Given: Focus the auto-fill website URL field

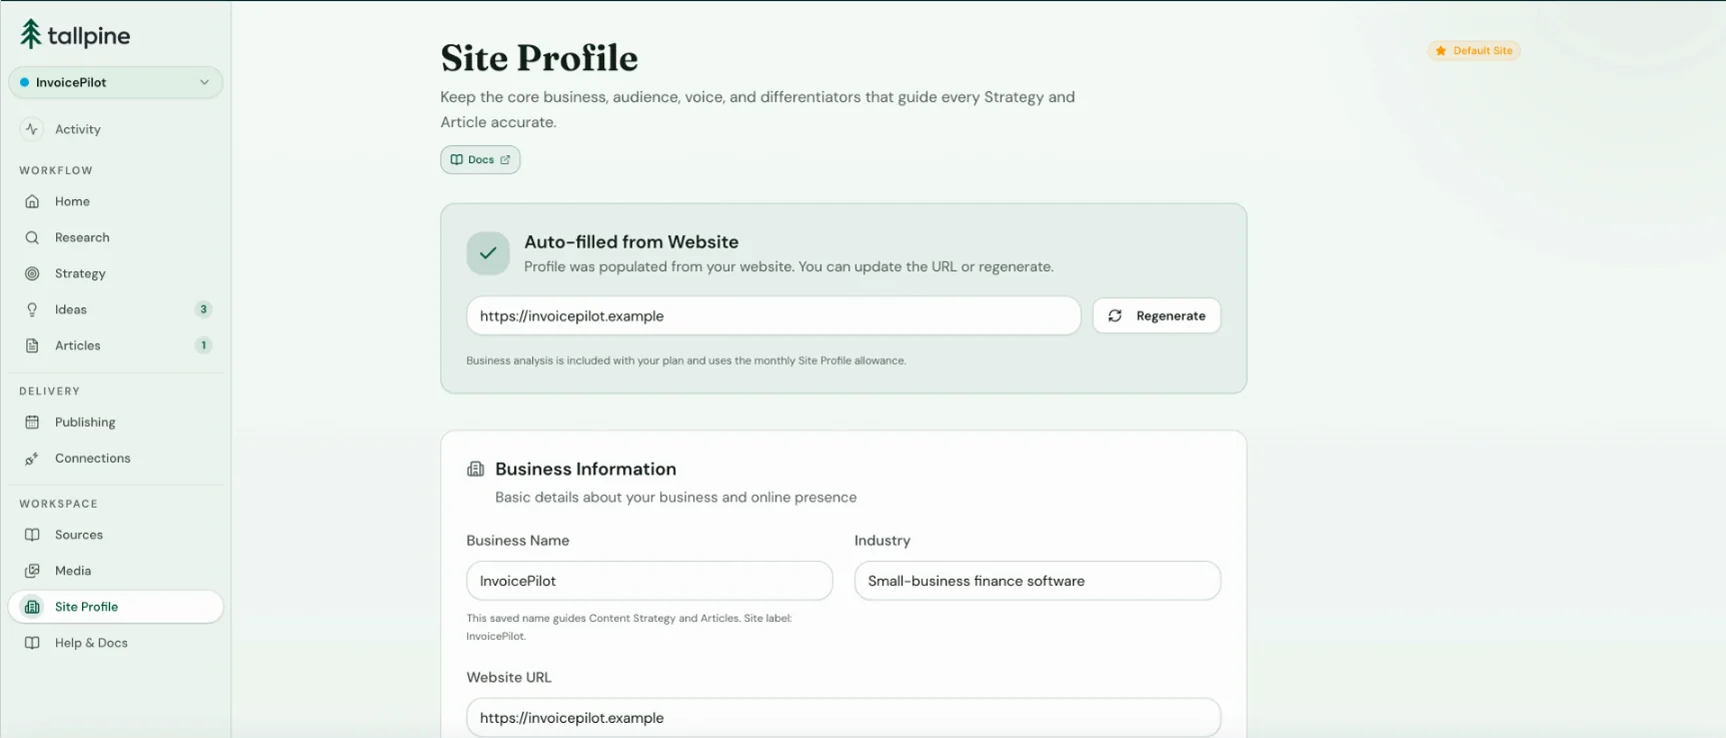Looking at the screenshot, I should pos(773,316).
